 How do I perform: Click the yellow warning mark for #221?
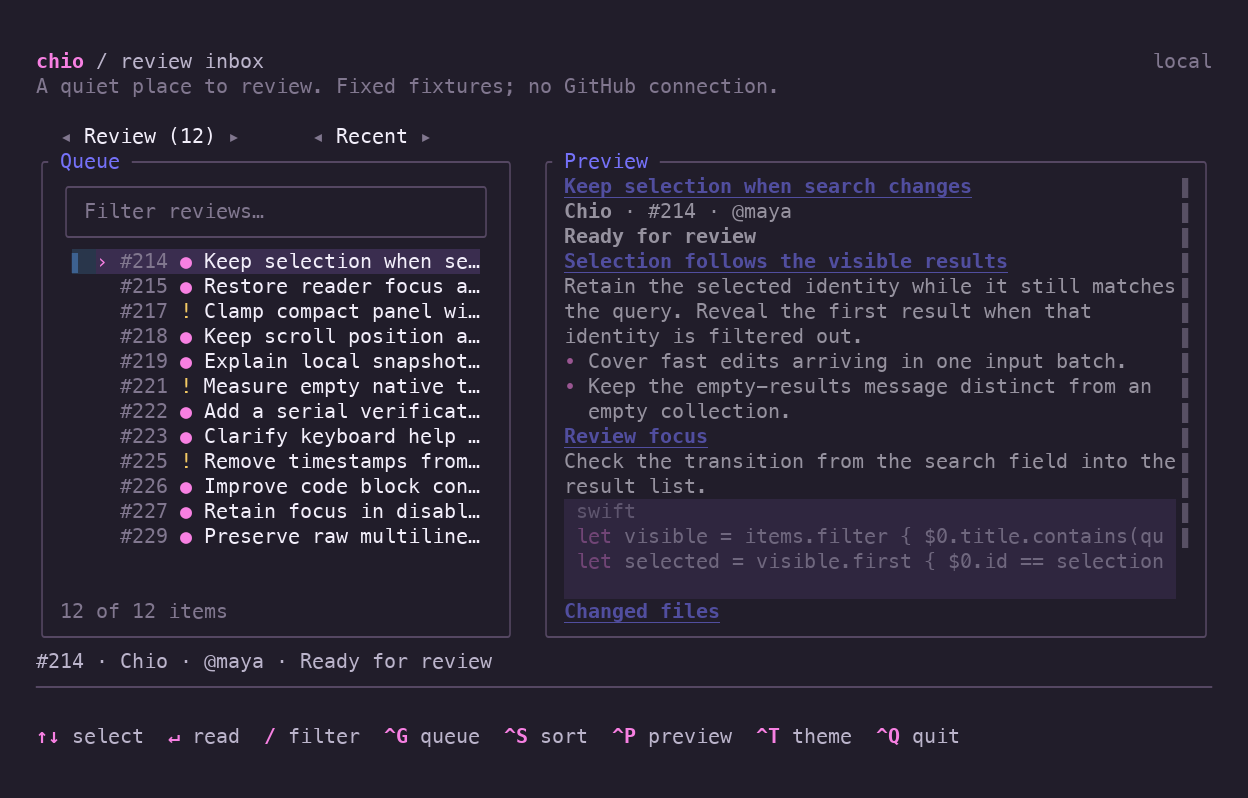pyautogui.click(x=186, y=387)
